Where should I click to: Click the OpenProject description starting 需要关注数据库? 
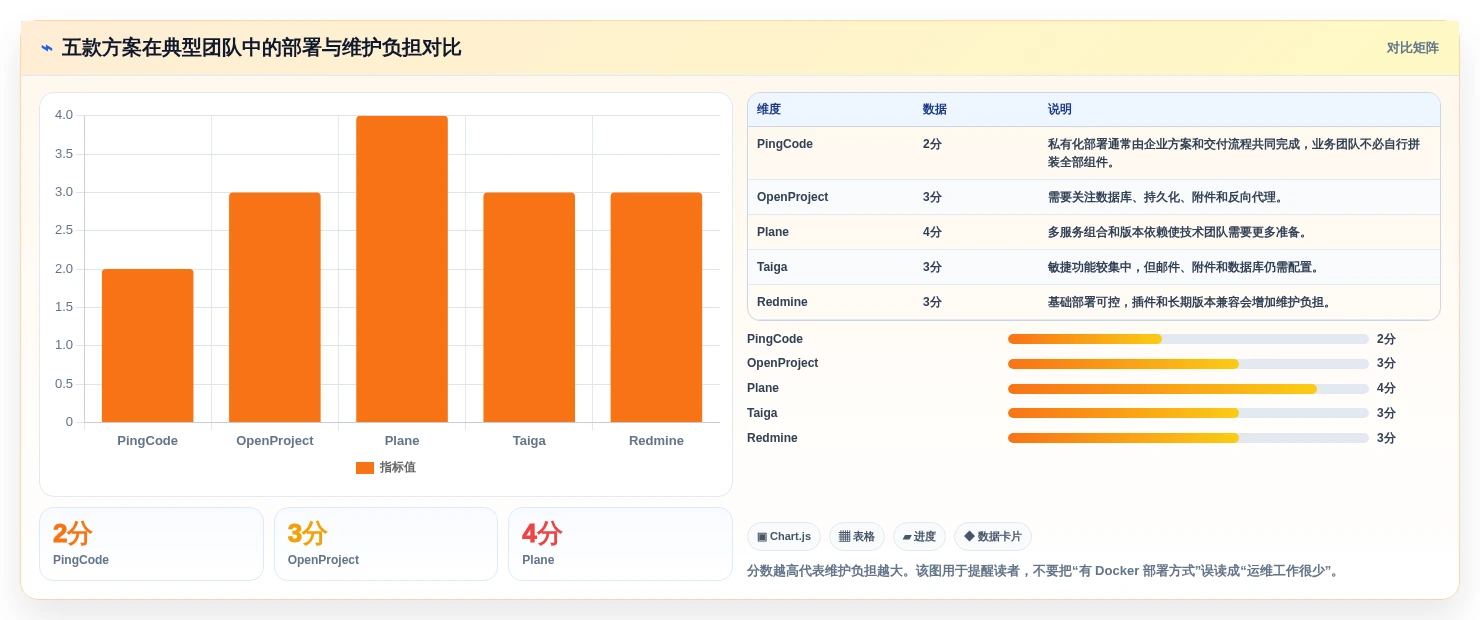pyautogui.click(x=1168, y=197)
